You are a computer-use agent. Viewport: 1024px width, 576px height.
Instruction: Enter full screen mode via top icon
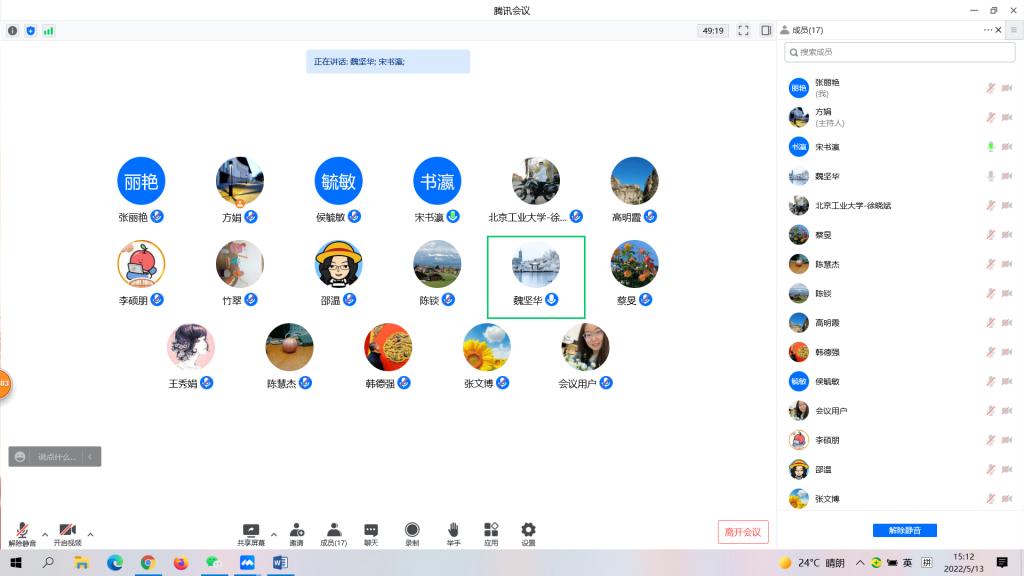tap(743, 31)
